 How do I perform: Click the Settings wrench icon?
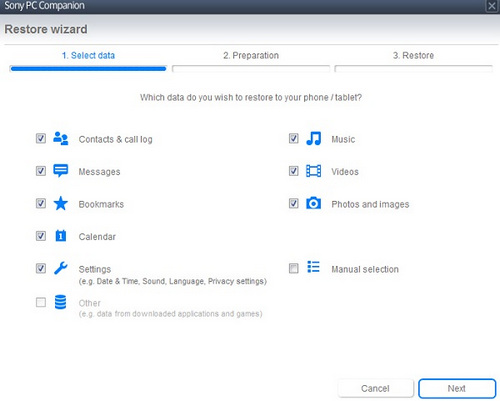pos(61,268)
